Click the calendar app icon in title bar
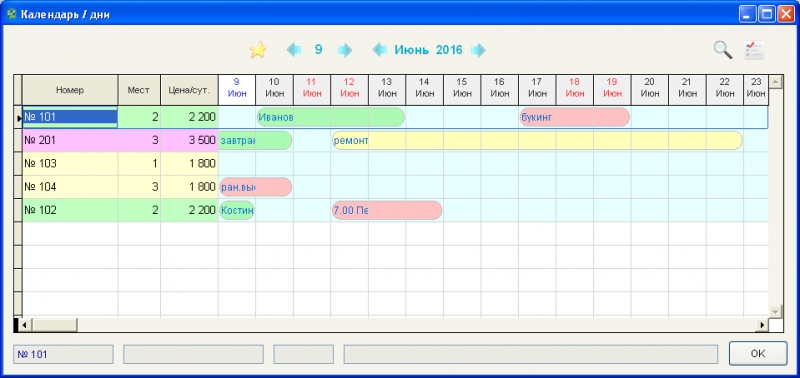Image resolution: width=800 pixels, height=378 pixels. (x=12, y=14)
